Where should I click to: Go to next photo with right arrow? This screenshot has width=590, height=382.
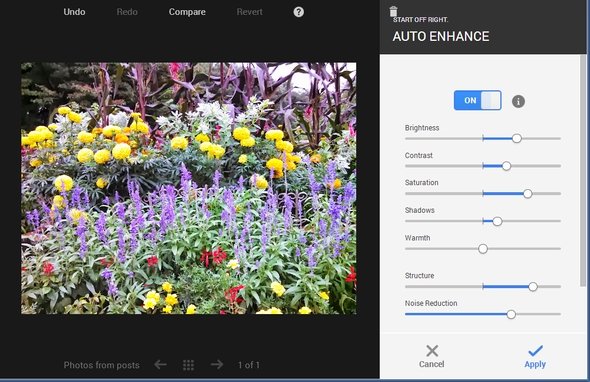(x=217, y=364)
